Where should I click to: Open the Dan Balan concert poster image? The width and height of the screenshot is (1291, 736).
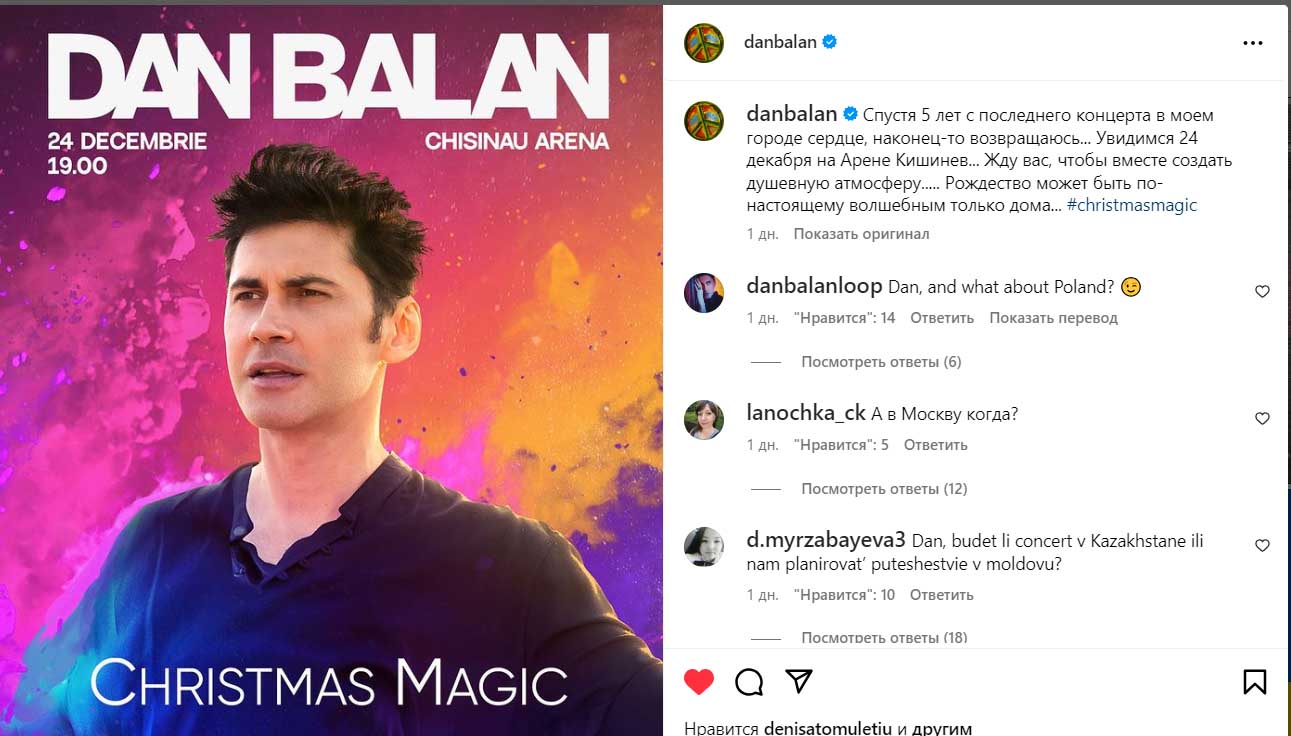tap(331, 370)
